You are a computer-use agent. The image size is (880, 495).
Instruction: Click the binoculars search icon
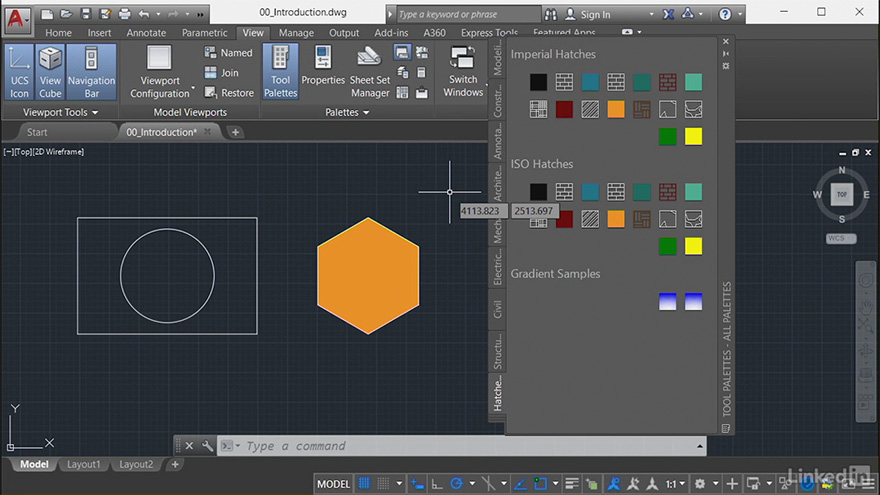click(x=551, y=14)
